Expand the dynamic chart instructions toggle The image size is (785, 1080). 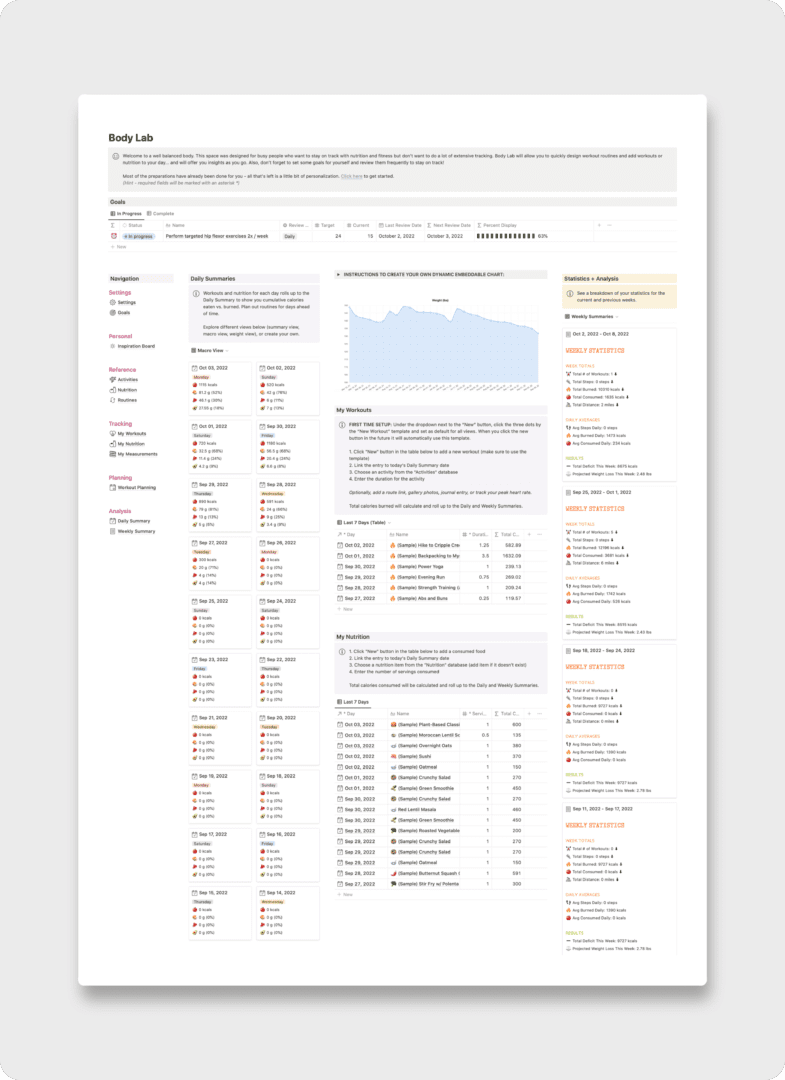coord(339,273)
